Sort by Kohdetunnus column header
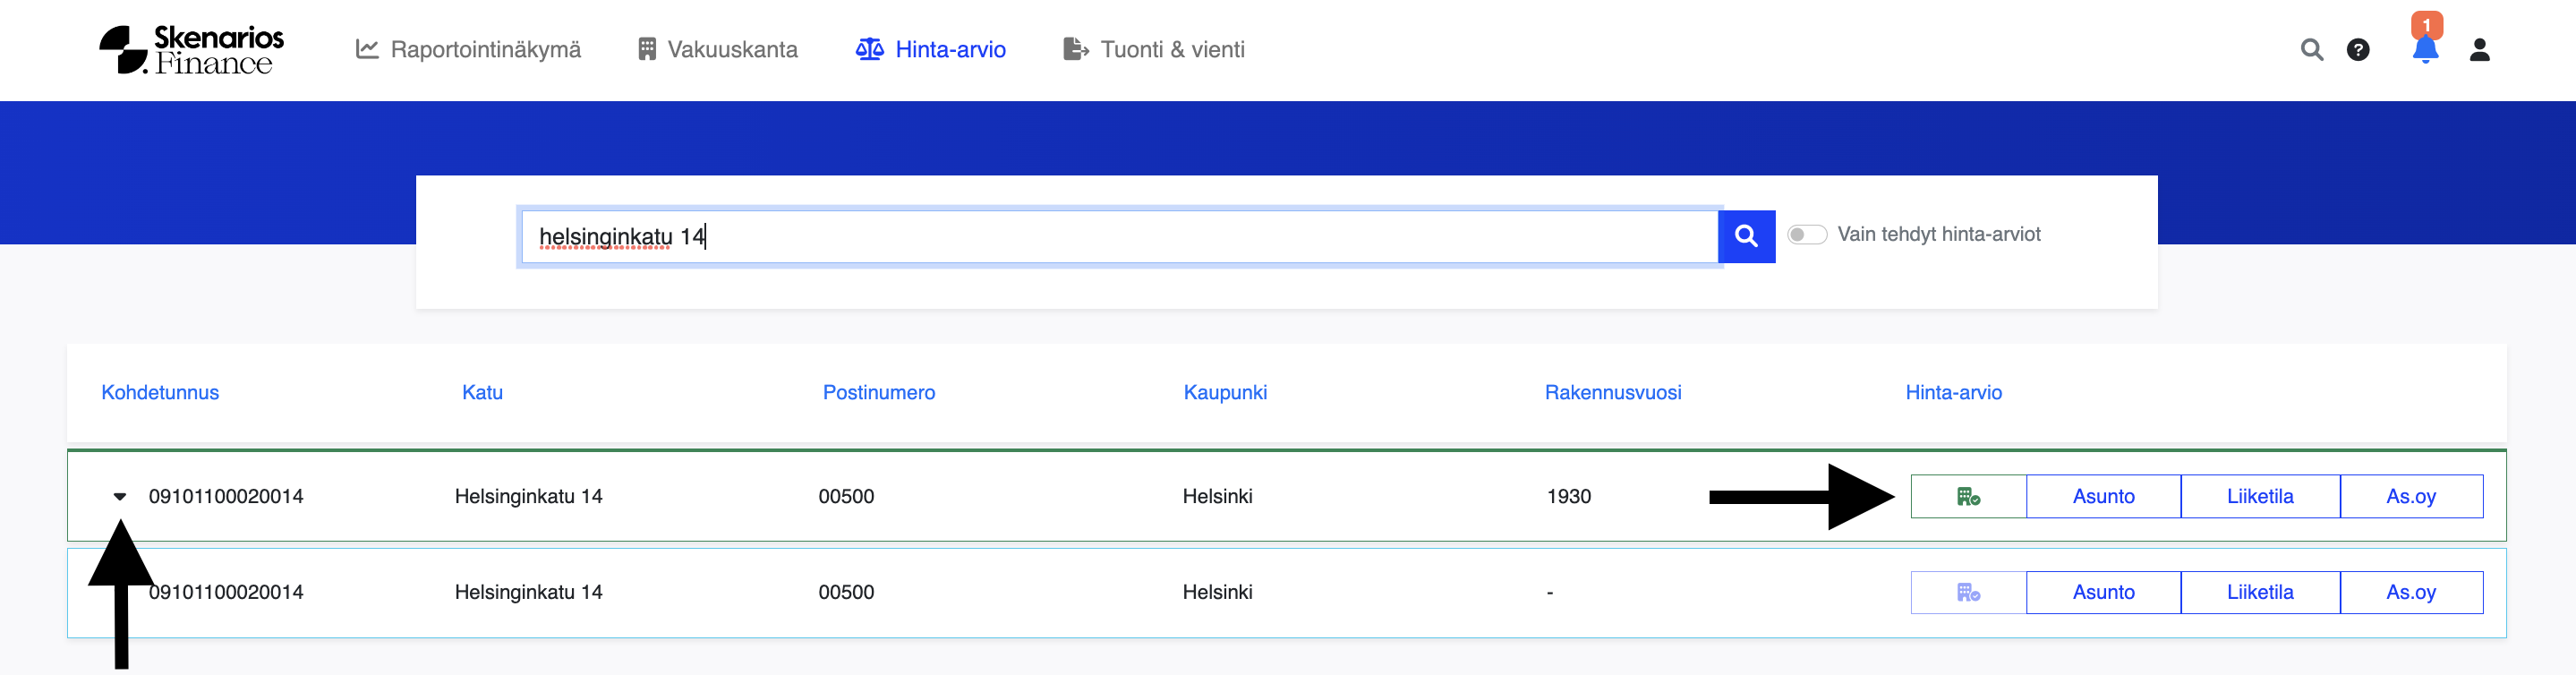This screenshot has width=2576, height=675. 160,392
